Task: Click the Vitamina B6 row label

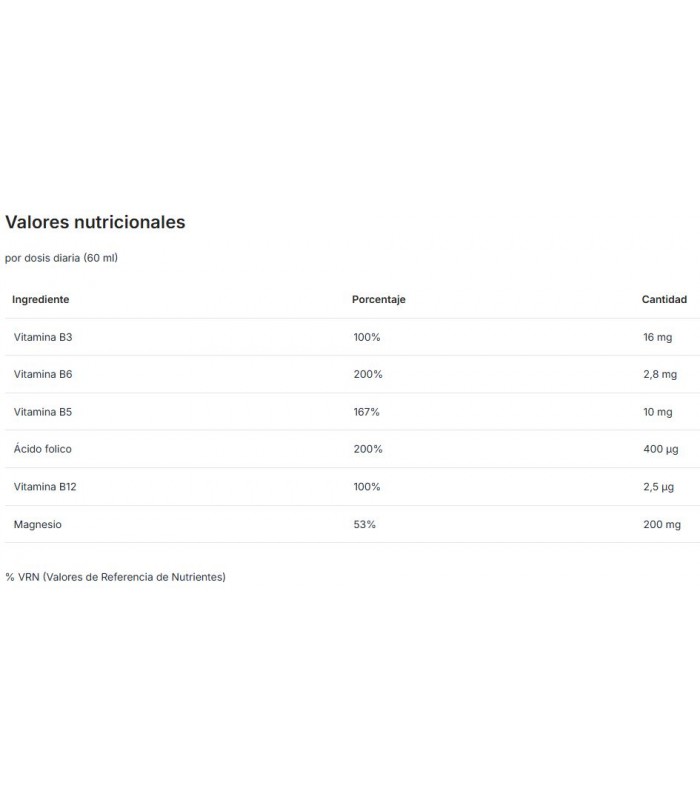Action: click(43, 374)
